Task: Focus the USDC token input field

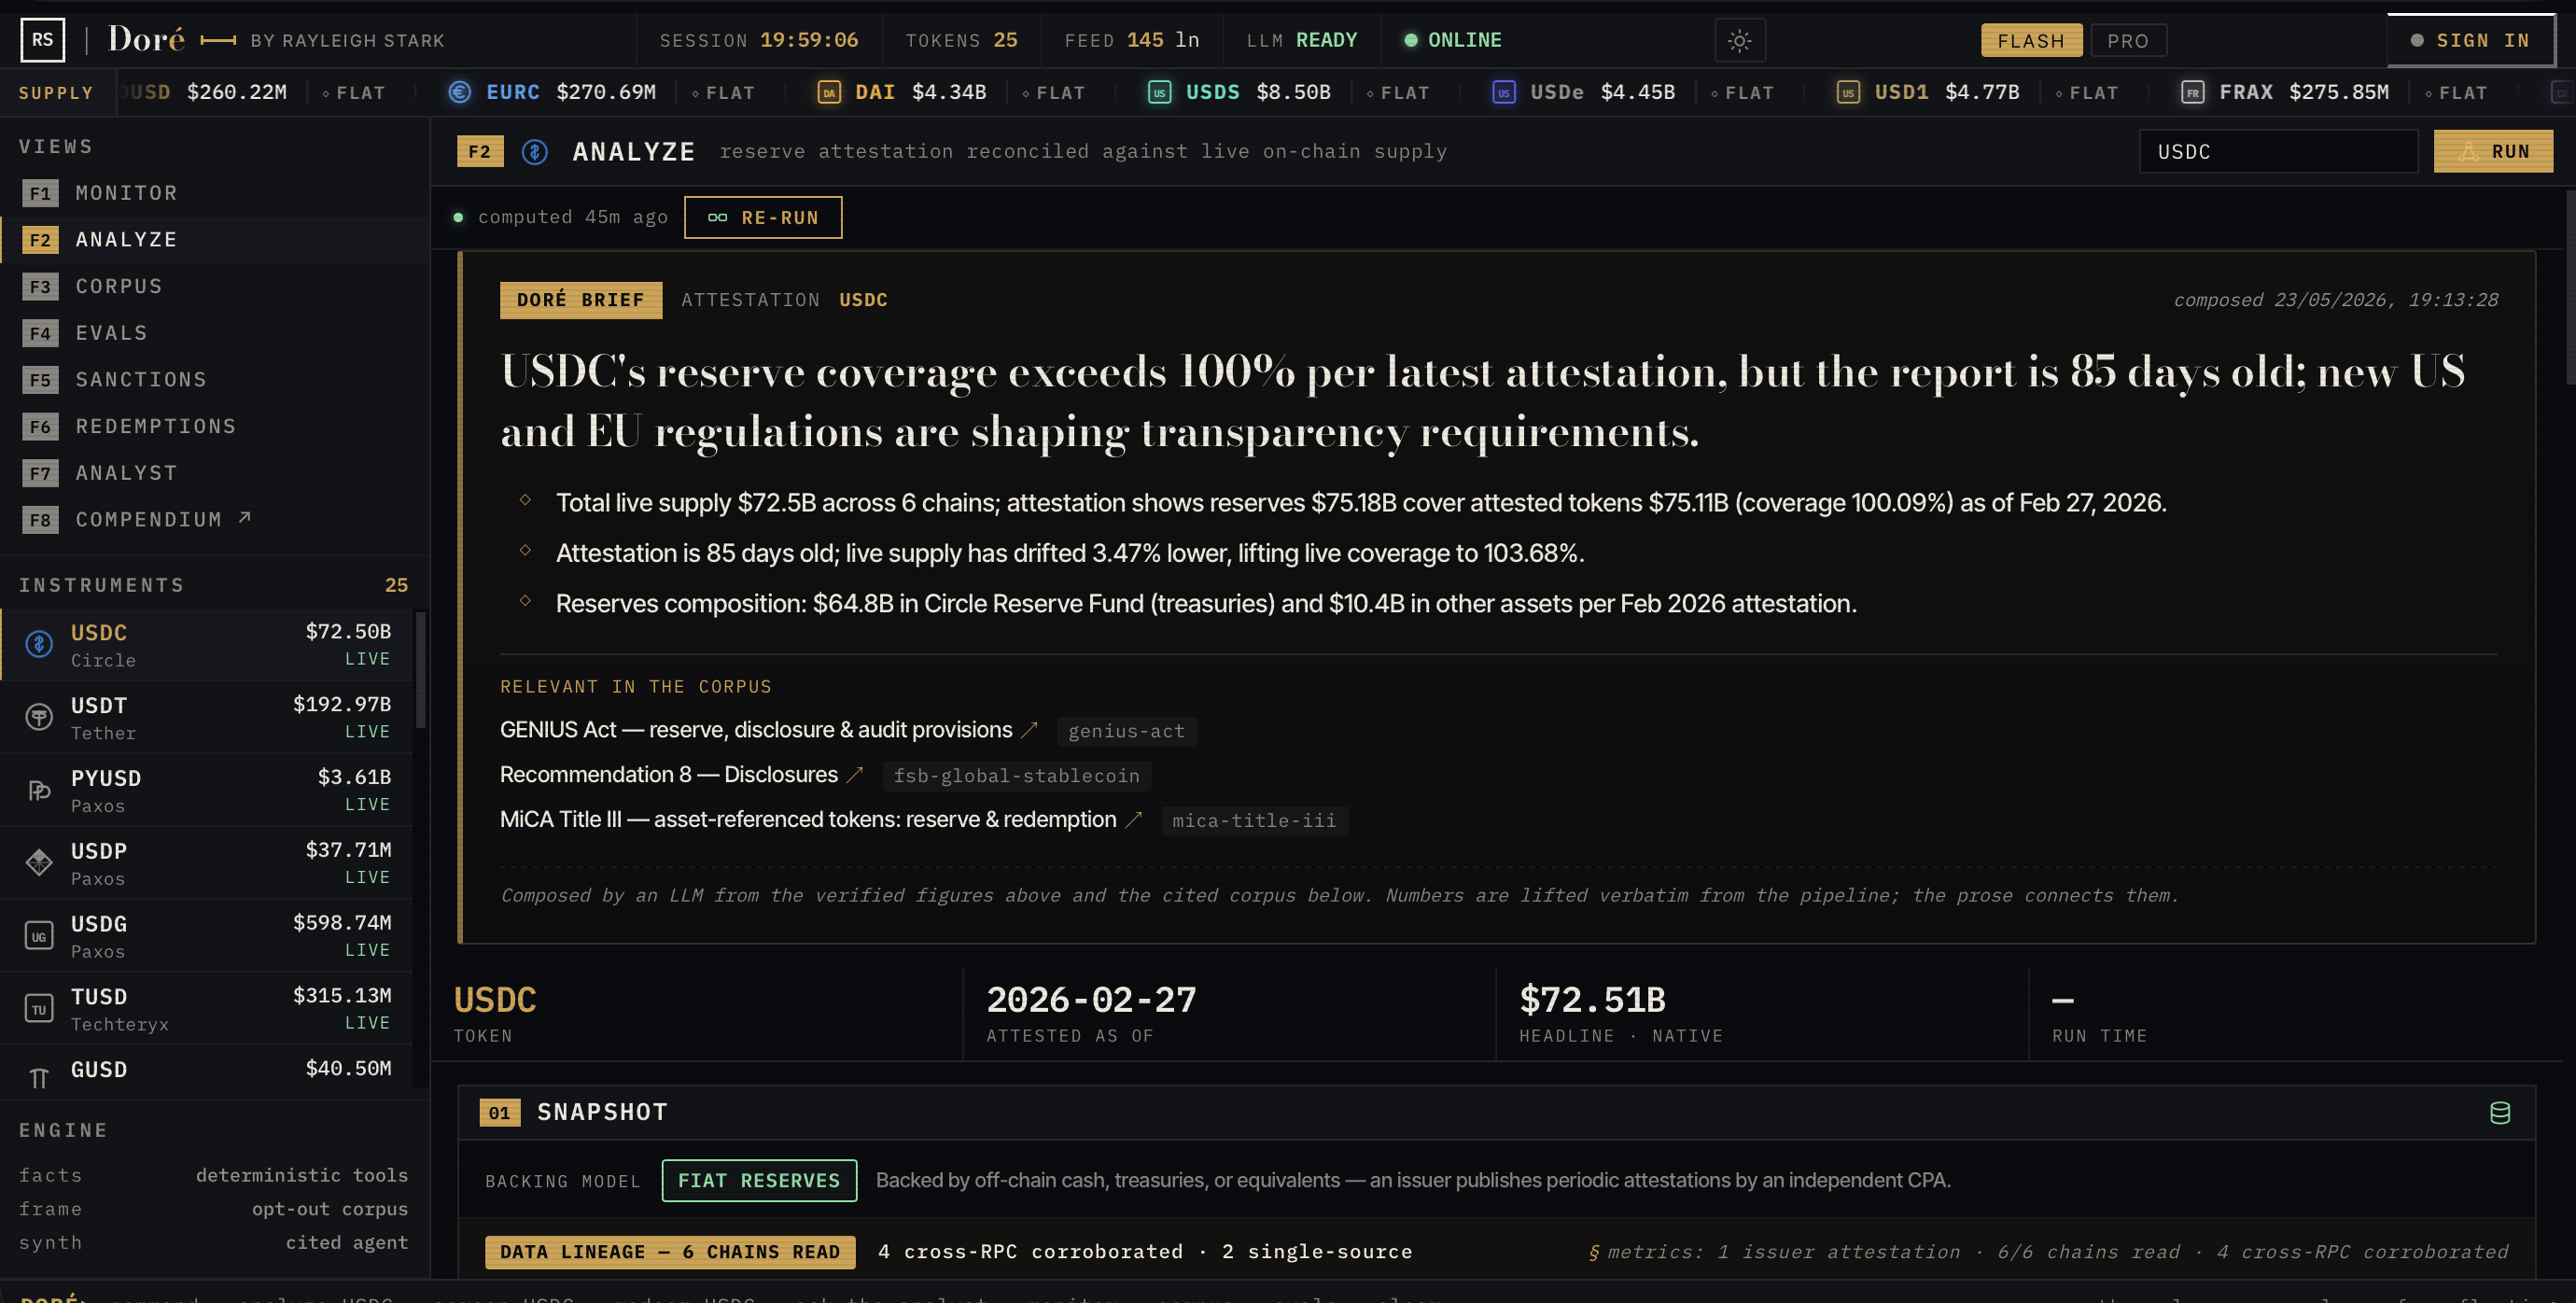Action: click(x=2278, y=152)
